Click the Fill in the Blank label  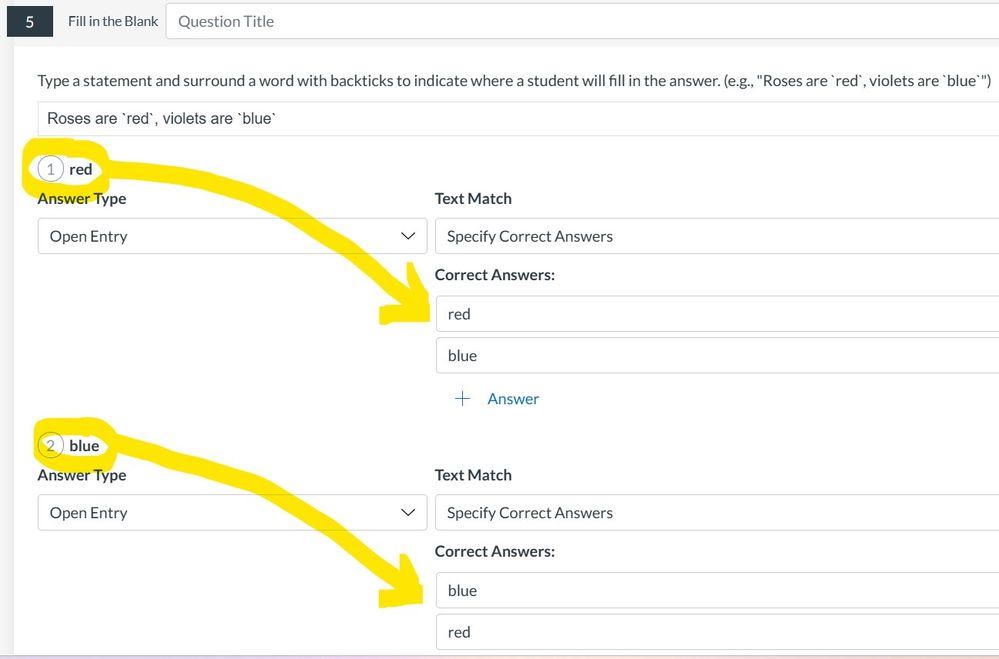click(113, 21)
